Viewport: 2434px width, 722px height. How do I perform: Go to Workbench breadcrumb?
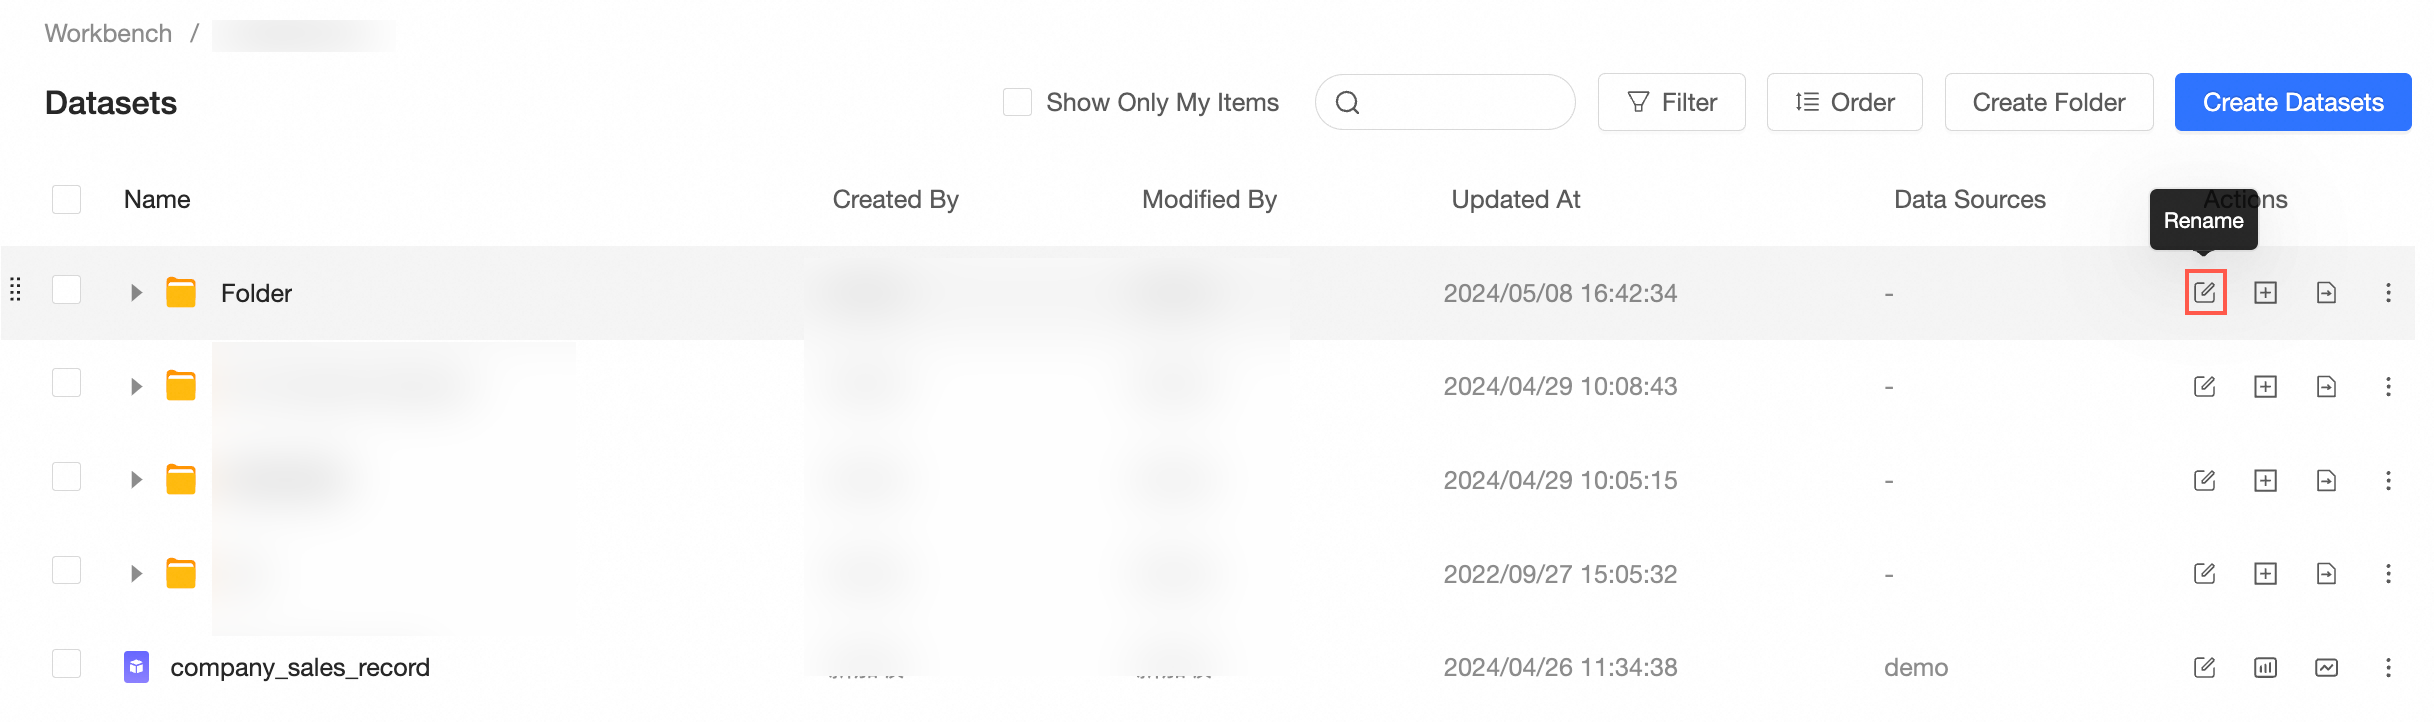[x=108, y=33]
